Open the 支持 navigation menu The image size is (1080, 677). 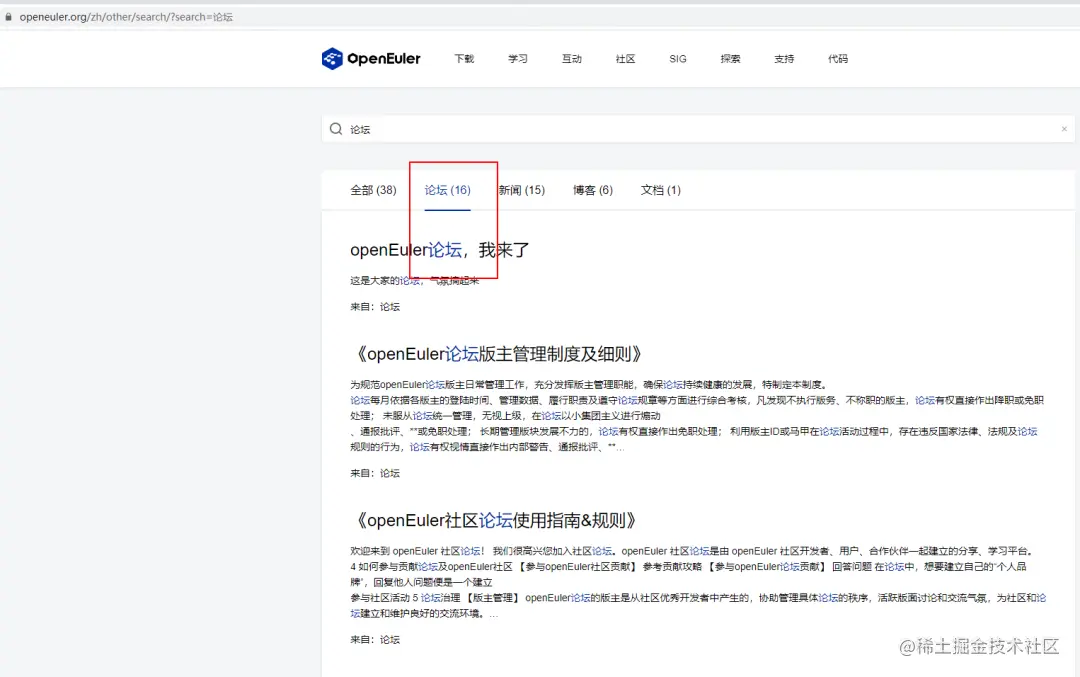784,60
